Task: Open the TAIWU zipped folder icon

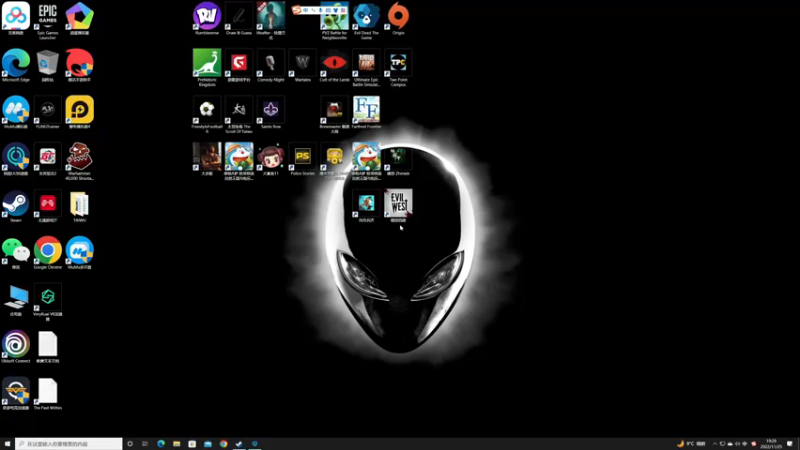Action: tap(80, 204)
